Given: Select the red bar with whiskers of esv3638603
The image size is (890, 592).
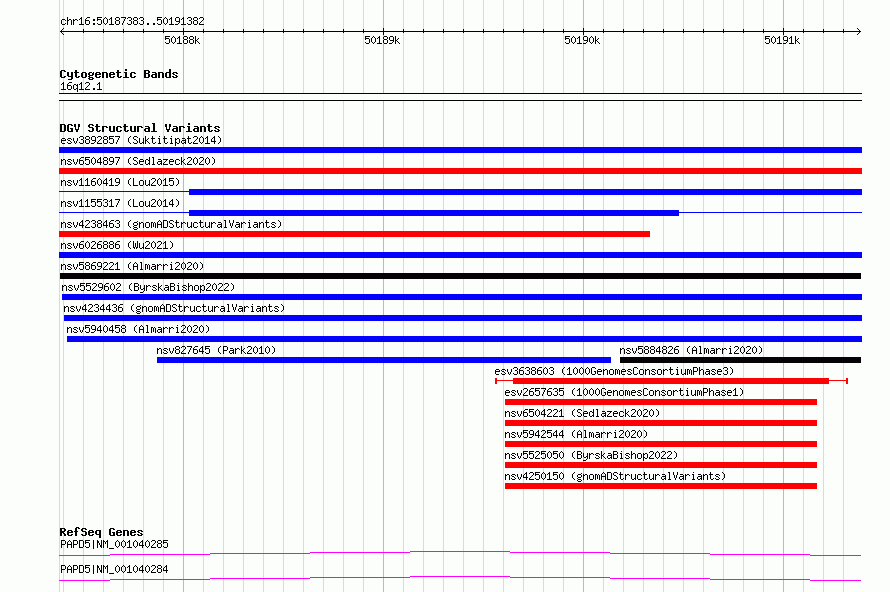Looking at the screenshot, I should tap(671, 381).
